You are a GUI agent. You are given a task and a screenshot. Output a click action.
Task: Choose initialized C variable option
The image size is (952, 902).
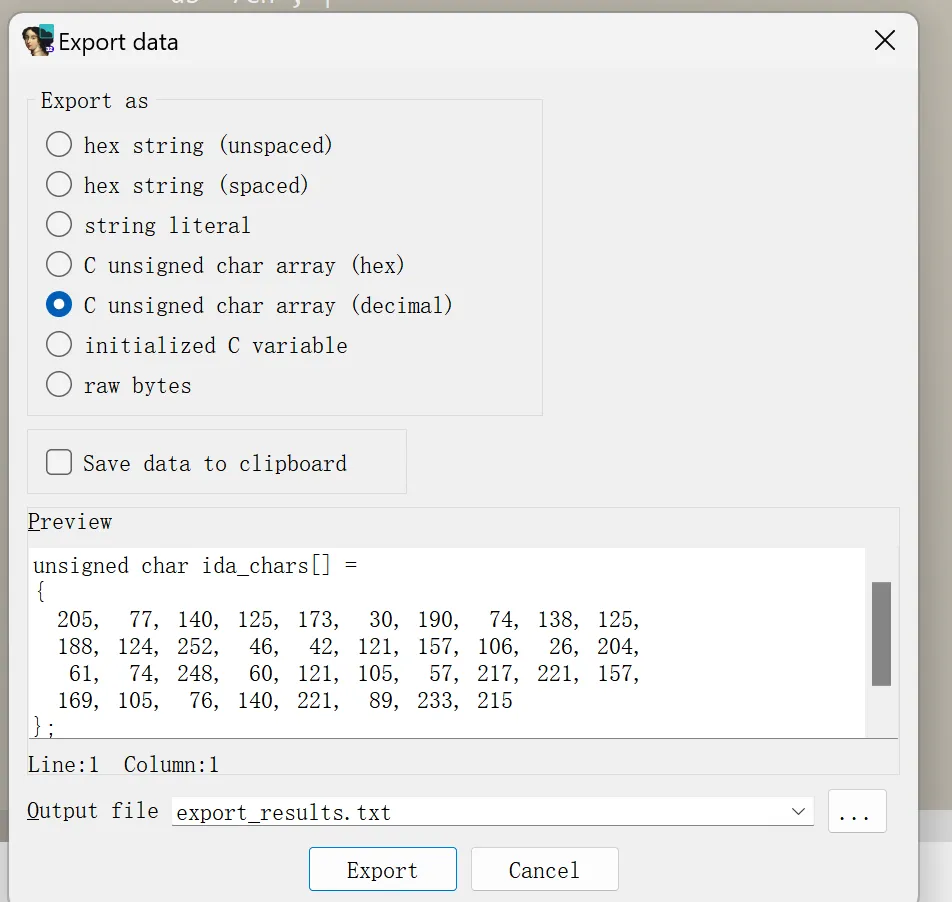click(59, 345)
